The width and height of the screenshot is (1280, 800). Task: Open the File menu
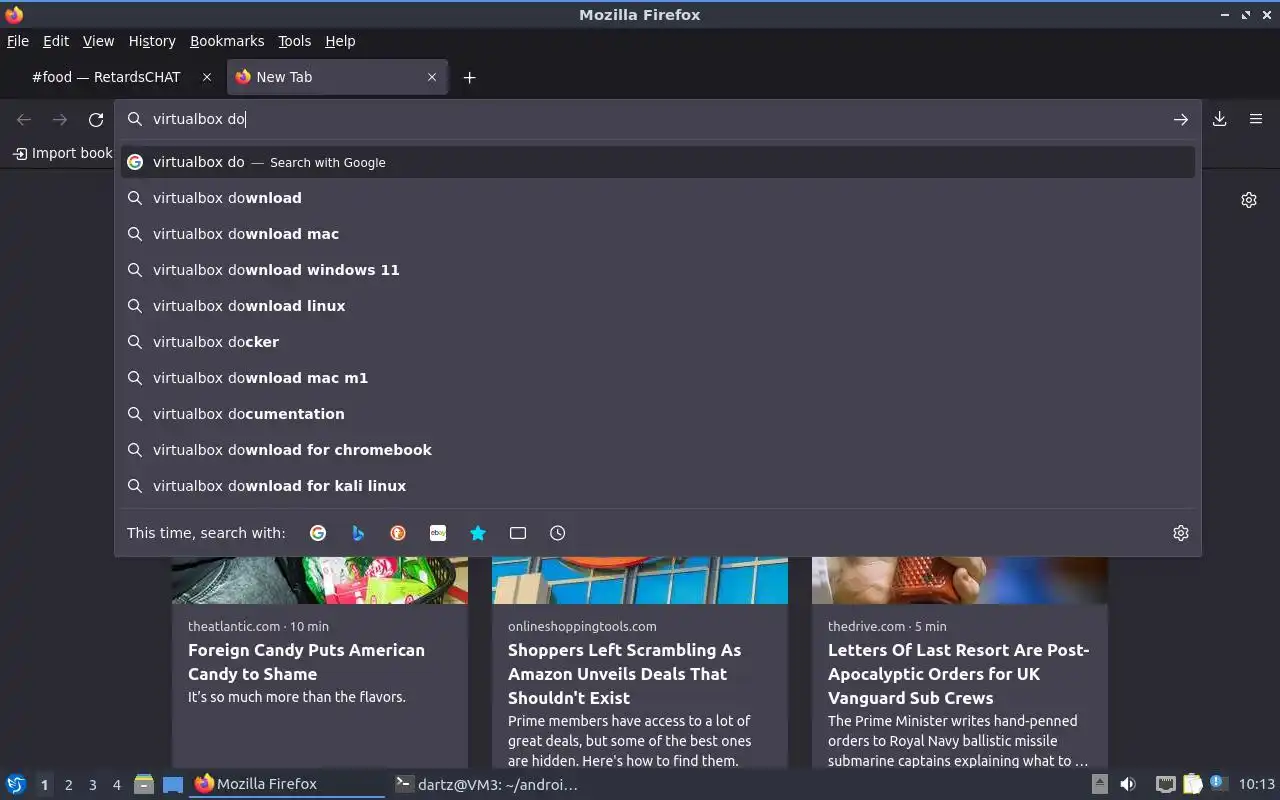18,41
